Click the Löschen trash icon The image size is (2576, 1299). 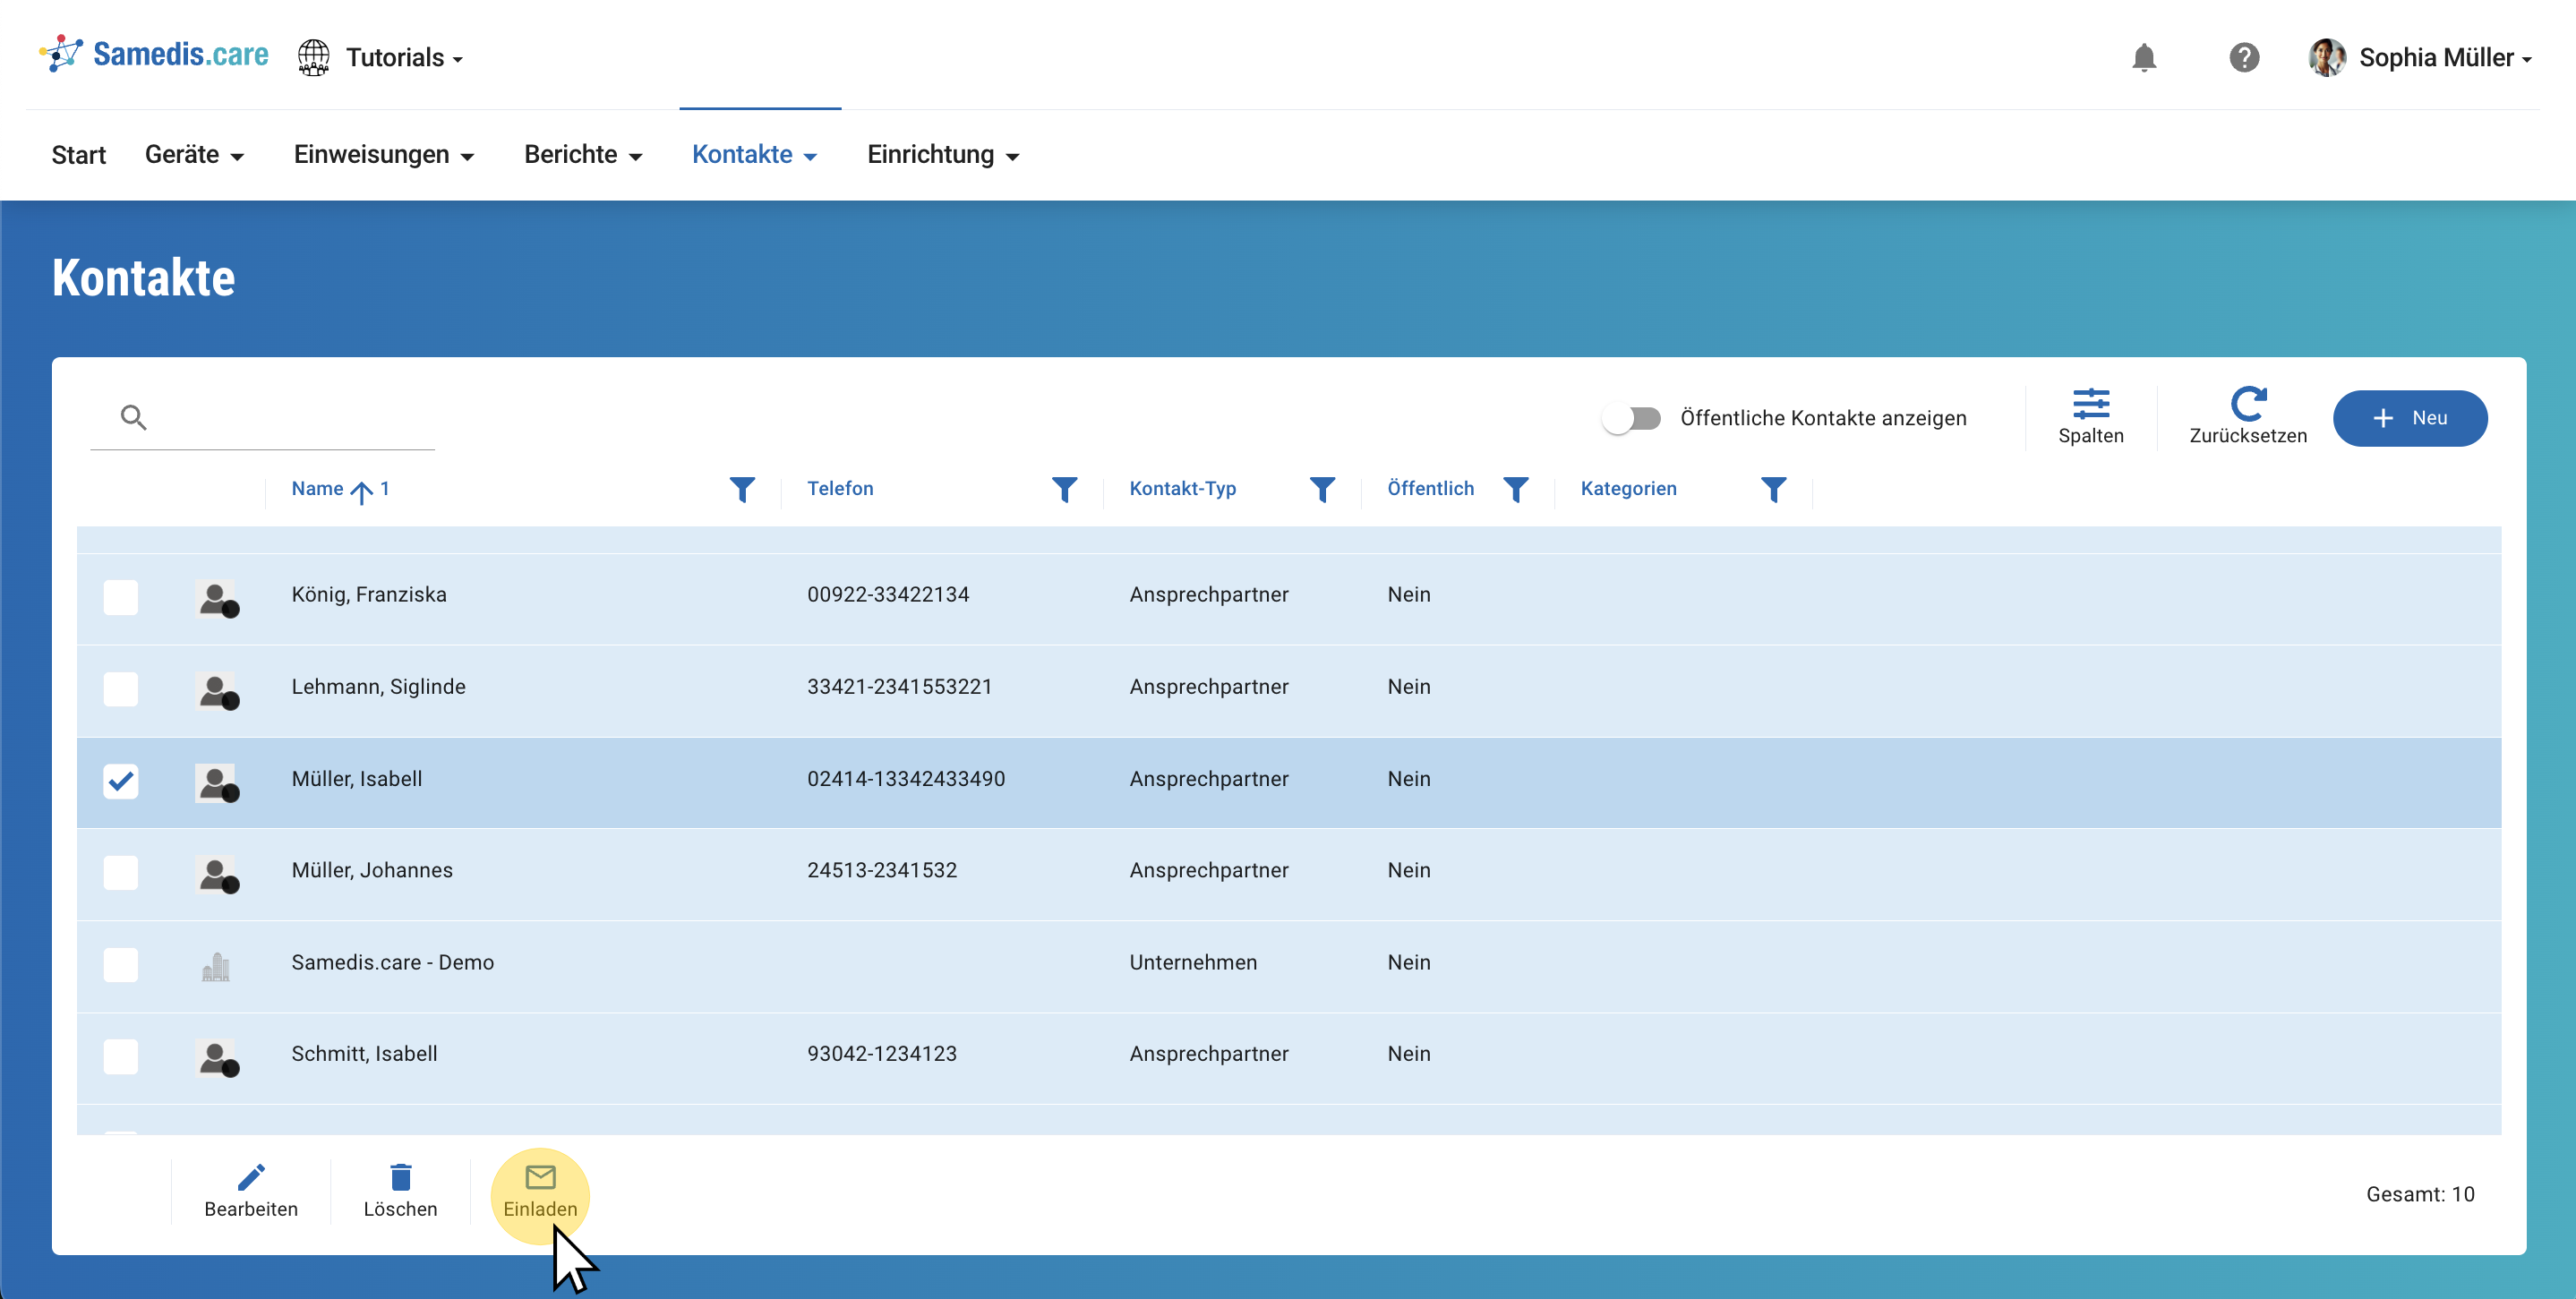click(400, 1178)
